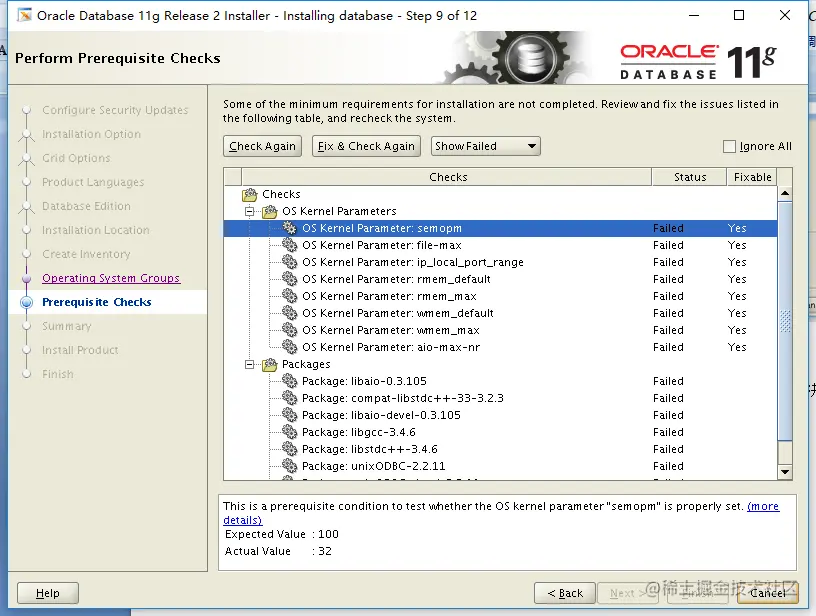Screen dimensions: 816x616
Task: Select 'OS Kernel Parameter: rmem_max' row
Action: [500, 296]
